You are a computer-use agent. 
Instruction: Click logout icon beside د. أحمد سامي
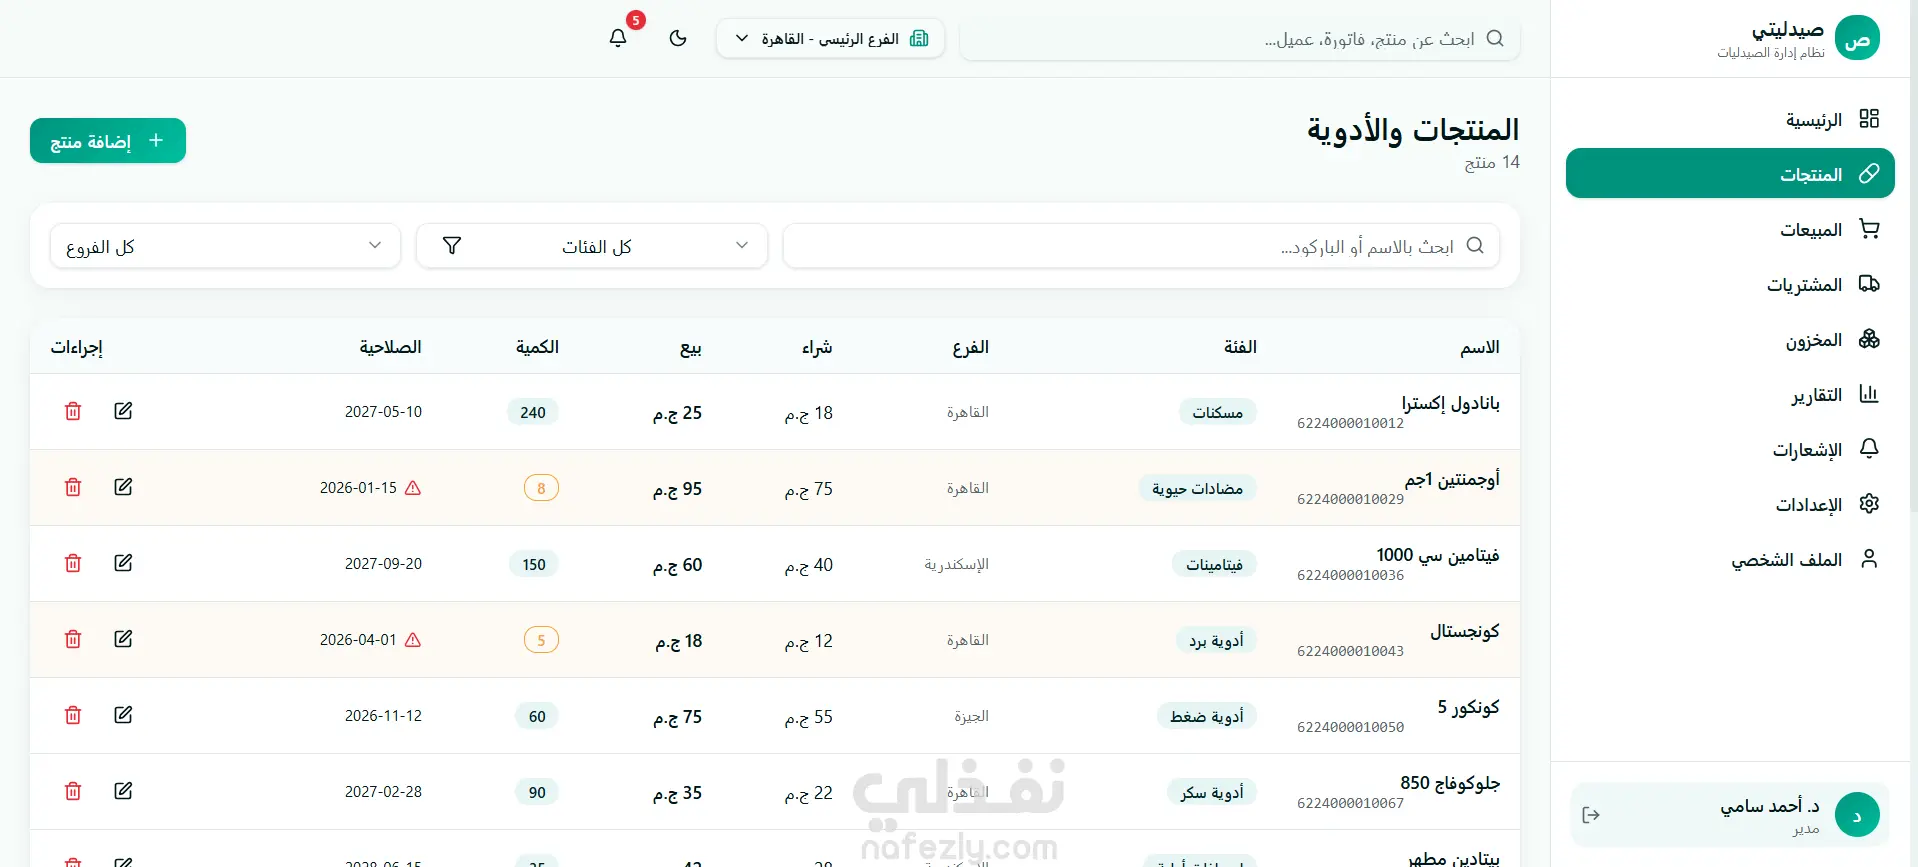click(1591, 815)
